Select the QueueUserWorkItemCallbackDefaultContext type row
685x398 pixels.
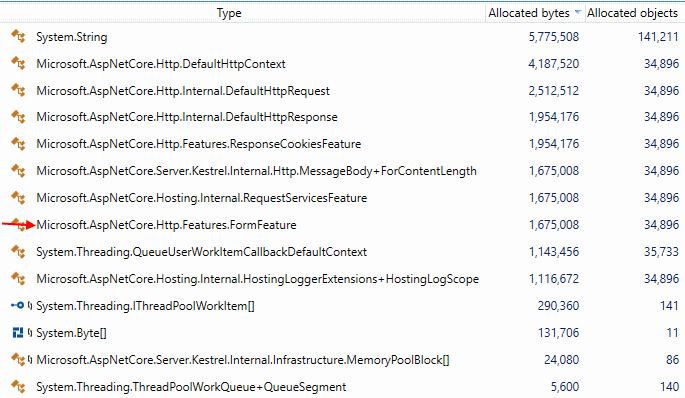coord(342,252)
